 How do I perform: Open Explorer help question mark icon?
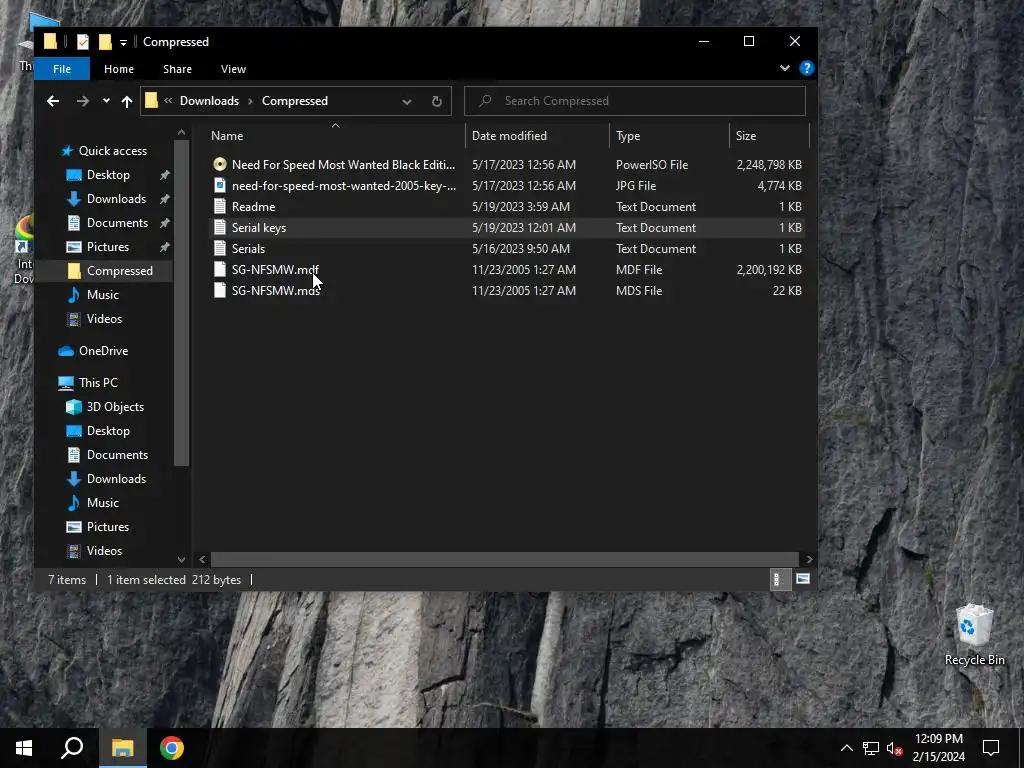(807, 68)
